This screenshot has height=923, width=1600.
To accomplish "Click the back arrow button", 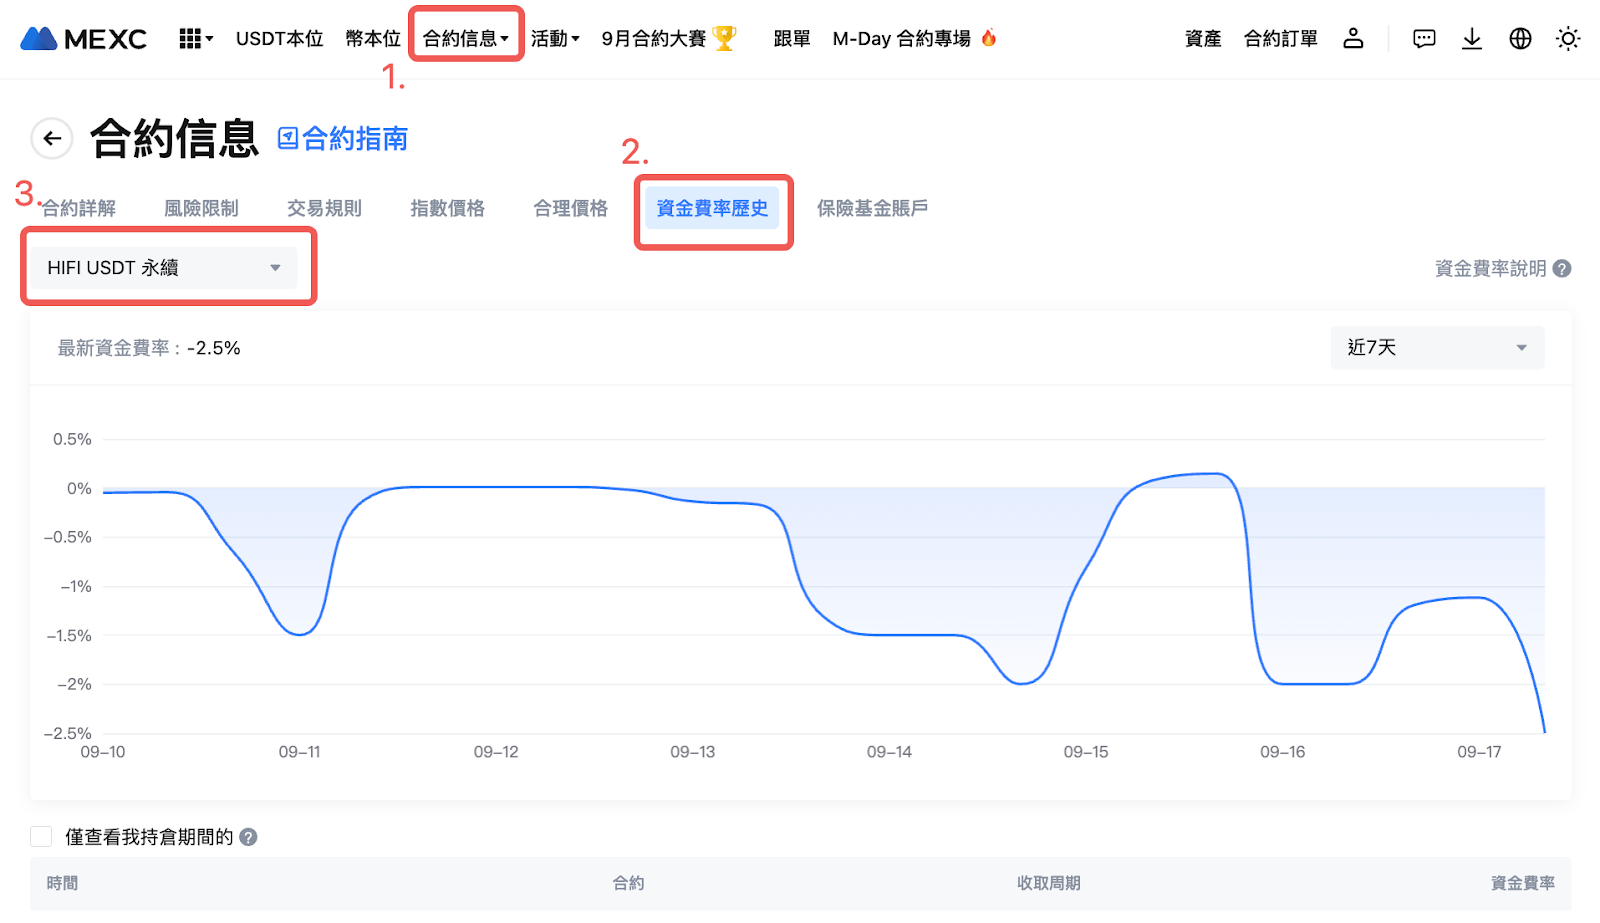I will (x=52, y=139).
